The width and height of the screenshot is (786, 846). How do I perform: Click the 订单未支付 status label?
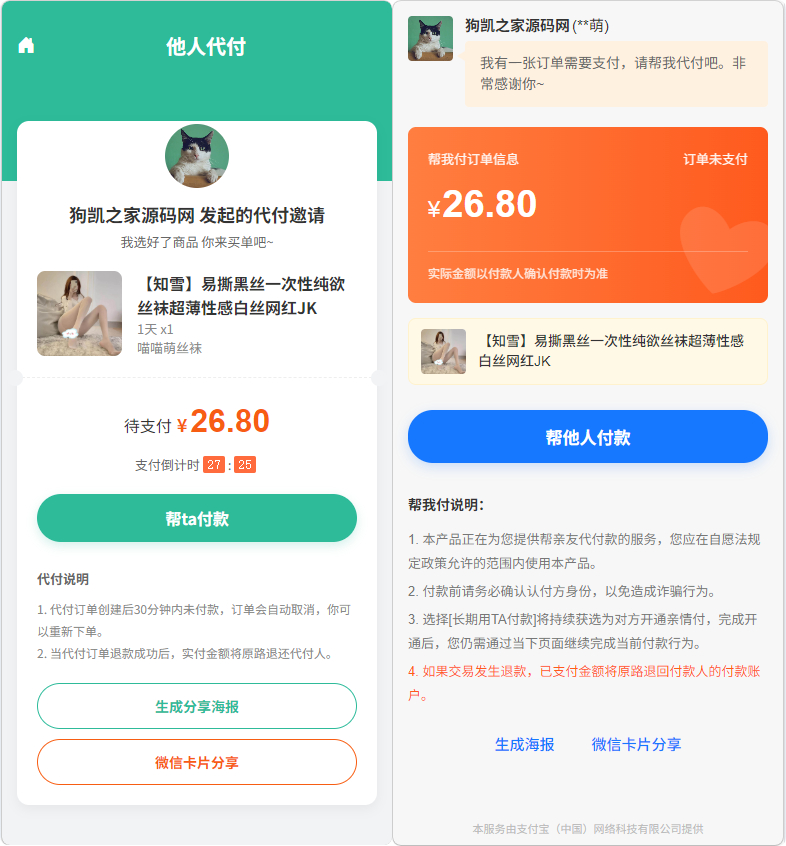coord(715,160)
